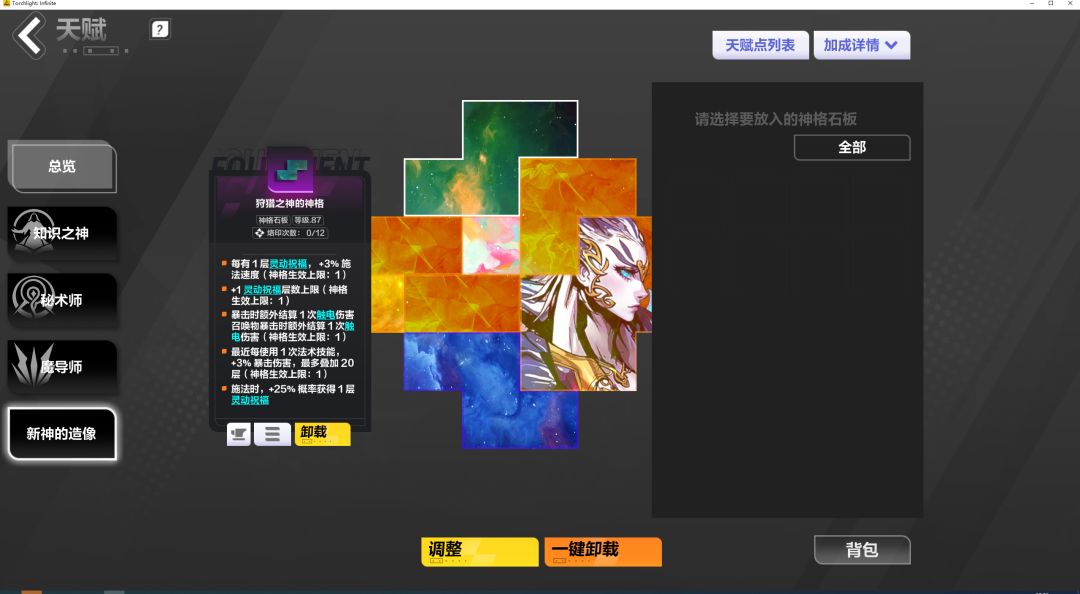1080x594 pixels.
Task: Click the 烙印次数 brand count icon
Action: [259, 233]
